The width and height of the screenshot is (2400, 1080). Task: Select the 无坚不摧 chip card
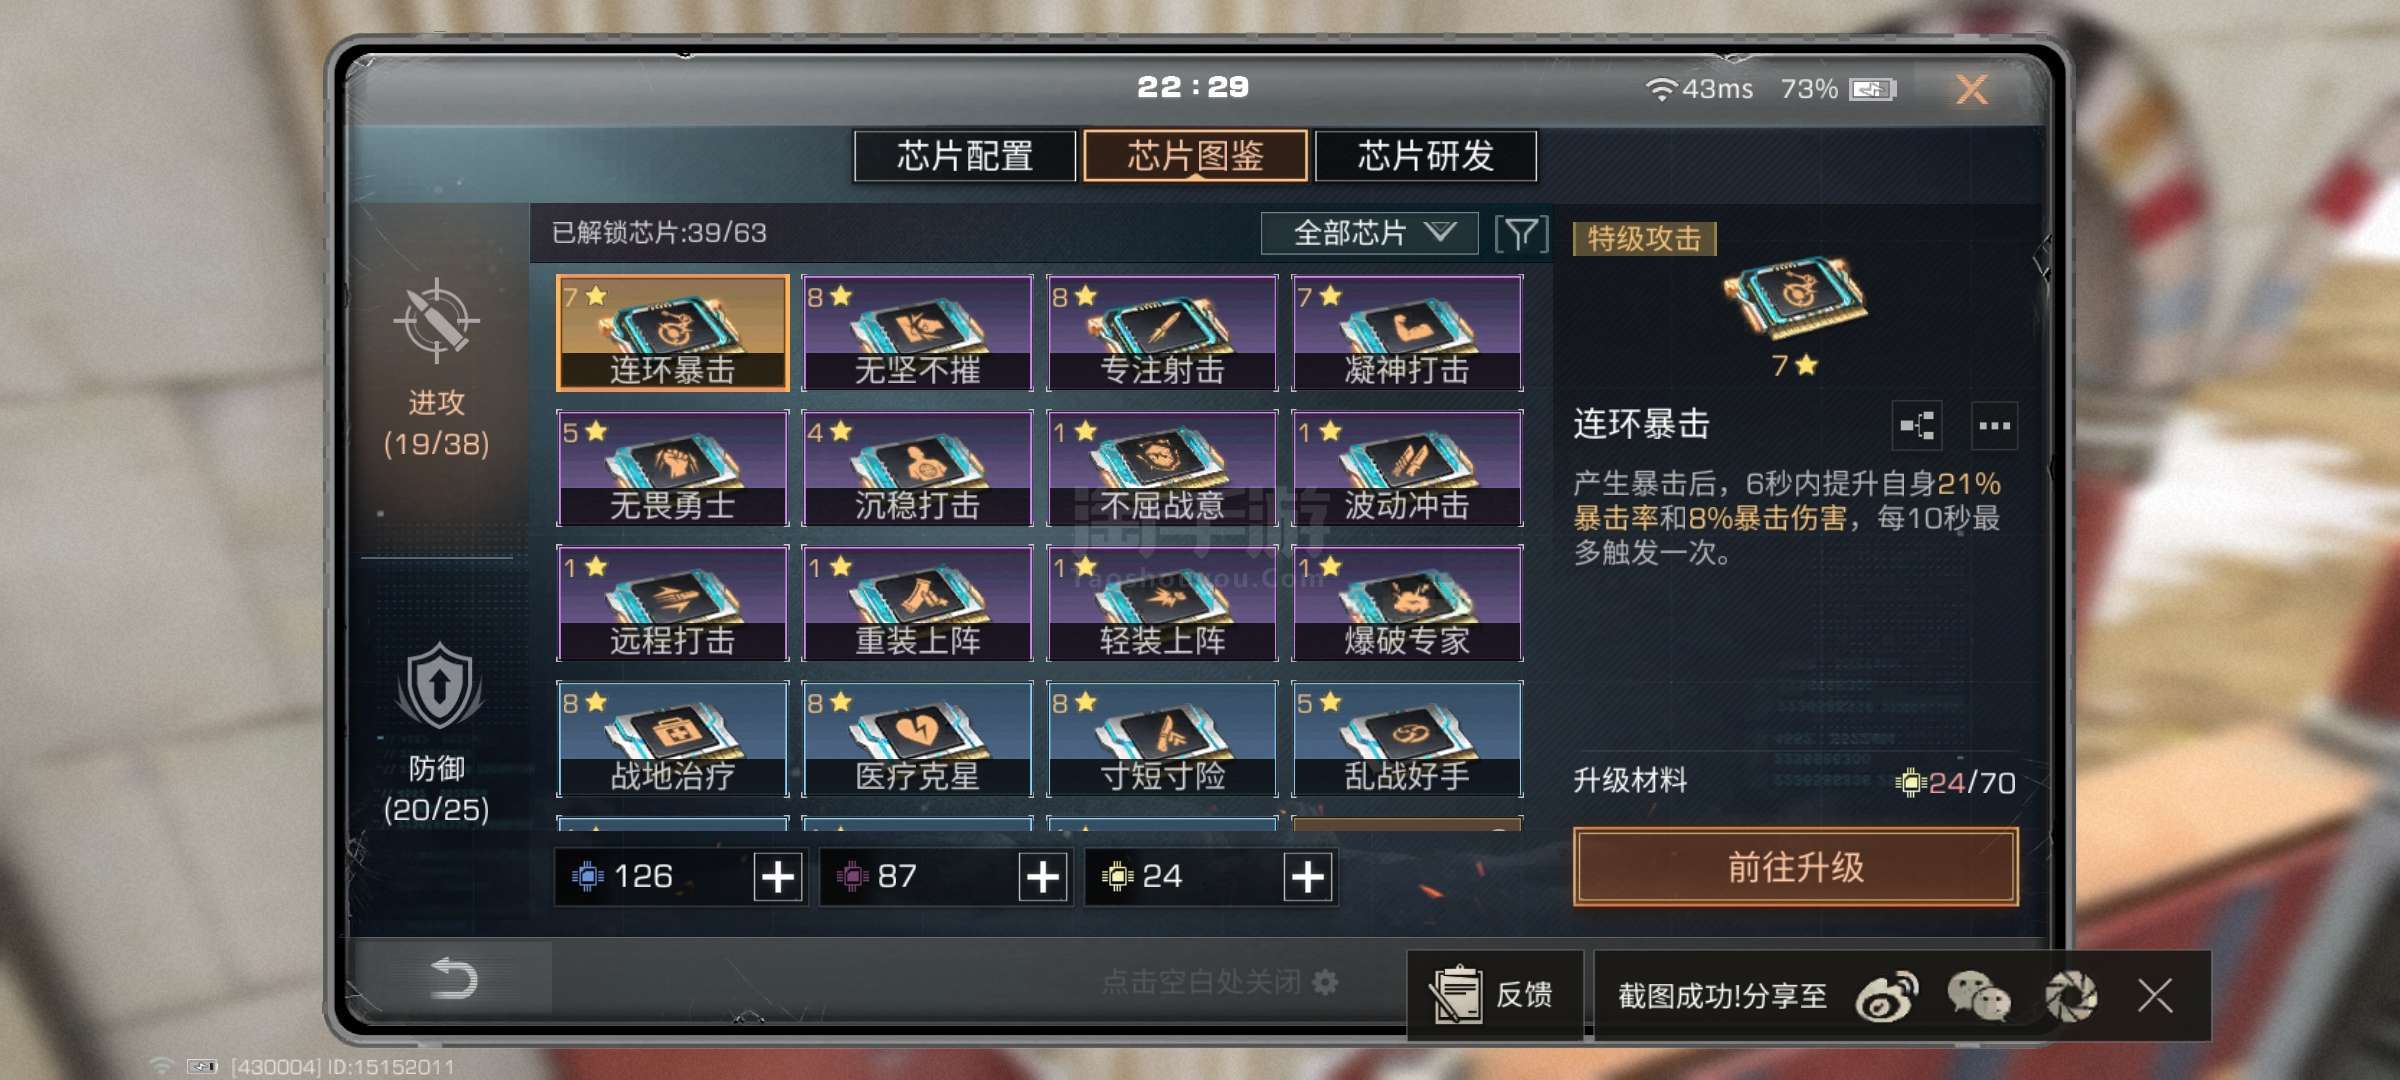pos(917,333)
